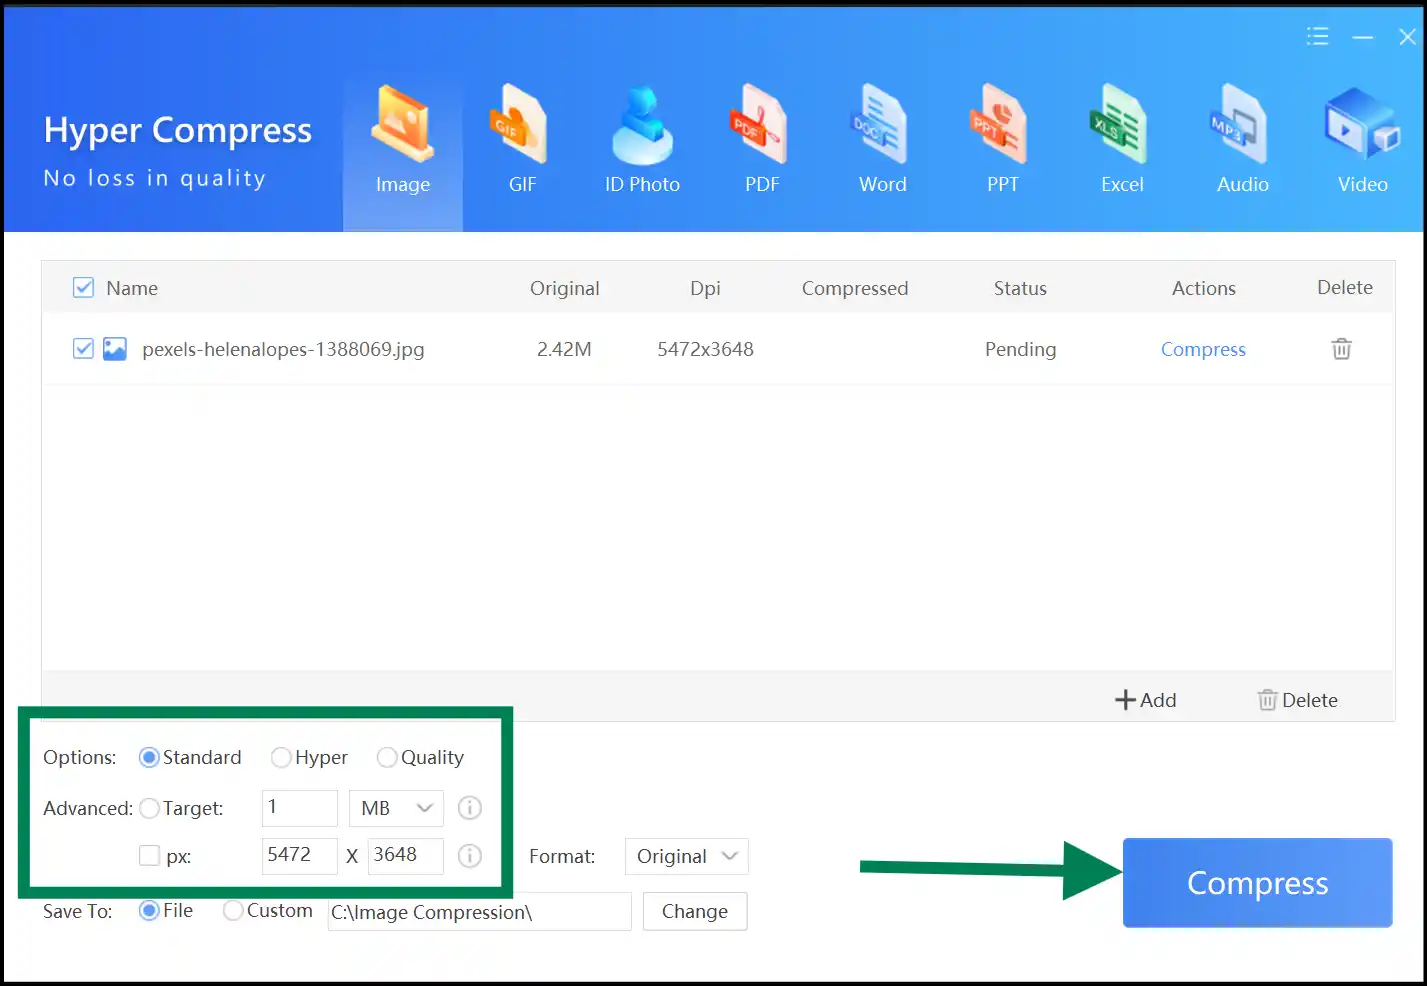Screen dimensions: 1427x986
Task: Select the Excel compression icon
Action: (1119, 124)
